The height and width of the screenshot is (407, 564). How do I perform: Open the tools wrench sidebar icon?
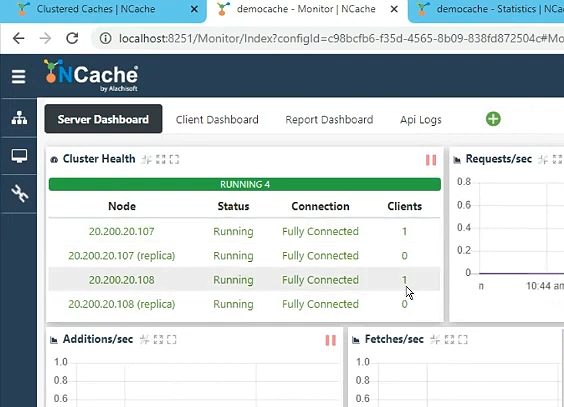(x=19, y=193)
